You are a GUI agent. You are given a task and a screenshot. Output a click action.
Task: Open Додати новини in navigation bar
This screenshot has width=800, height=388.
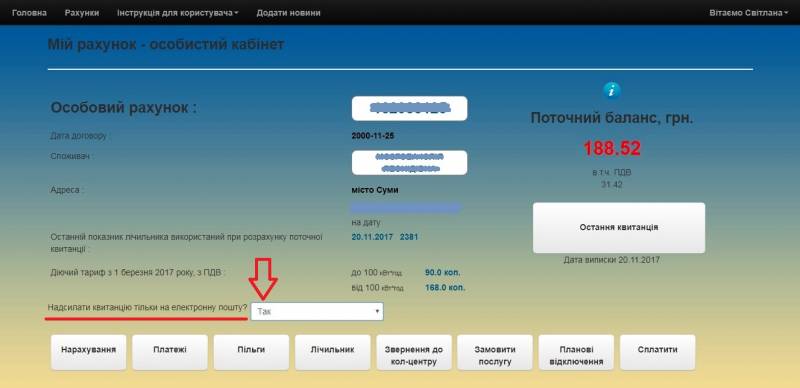pos(288,13)
